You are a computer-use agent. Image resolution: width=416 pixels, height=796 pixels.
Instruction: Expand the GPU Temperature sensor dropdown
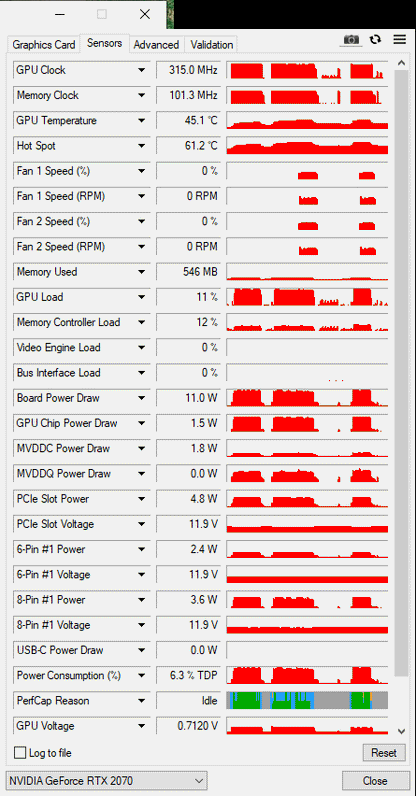click(141, 121)
